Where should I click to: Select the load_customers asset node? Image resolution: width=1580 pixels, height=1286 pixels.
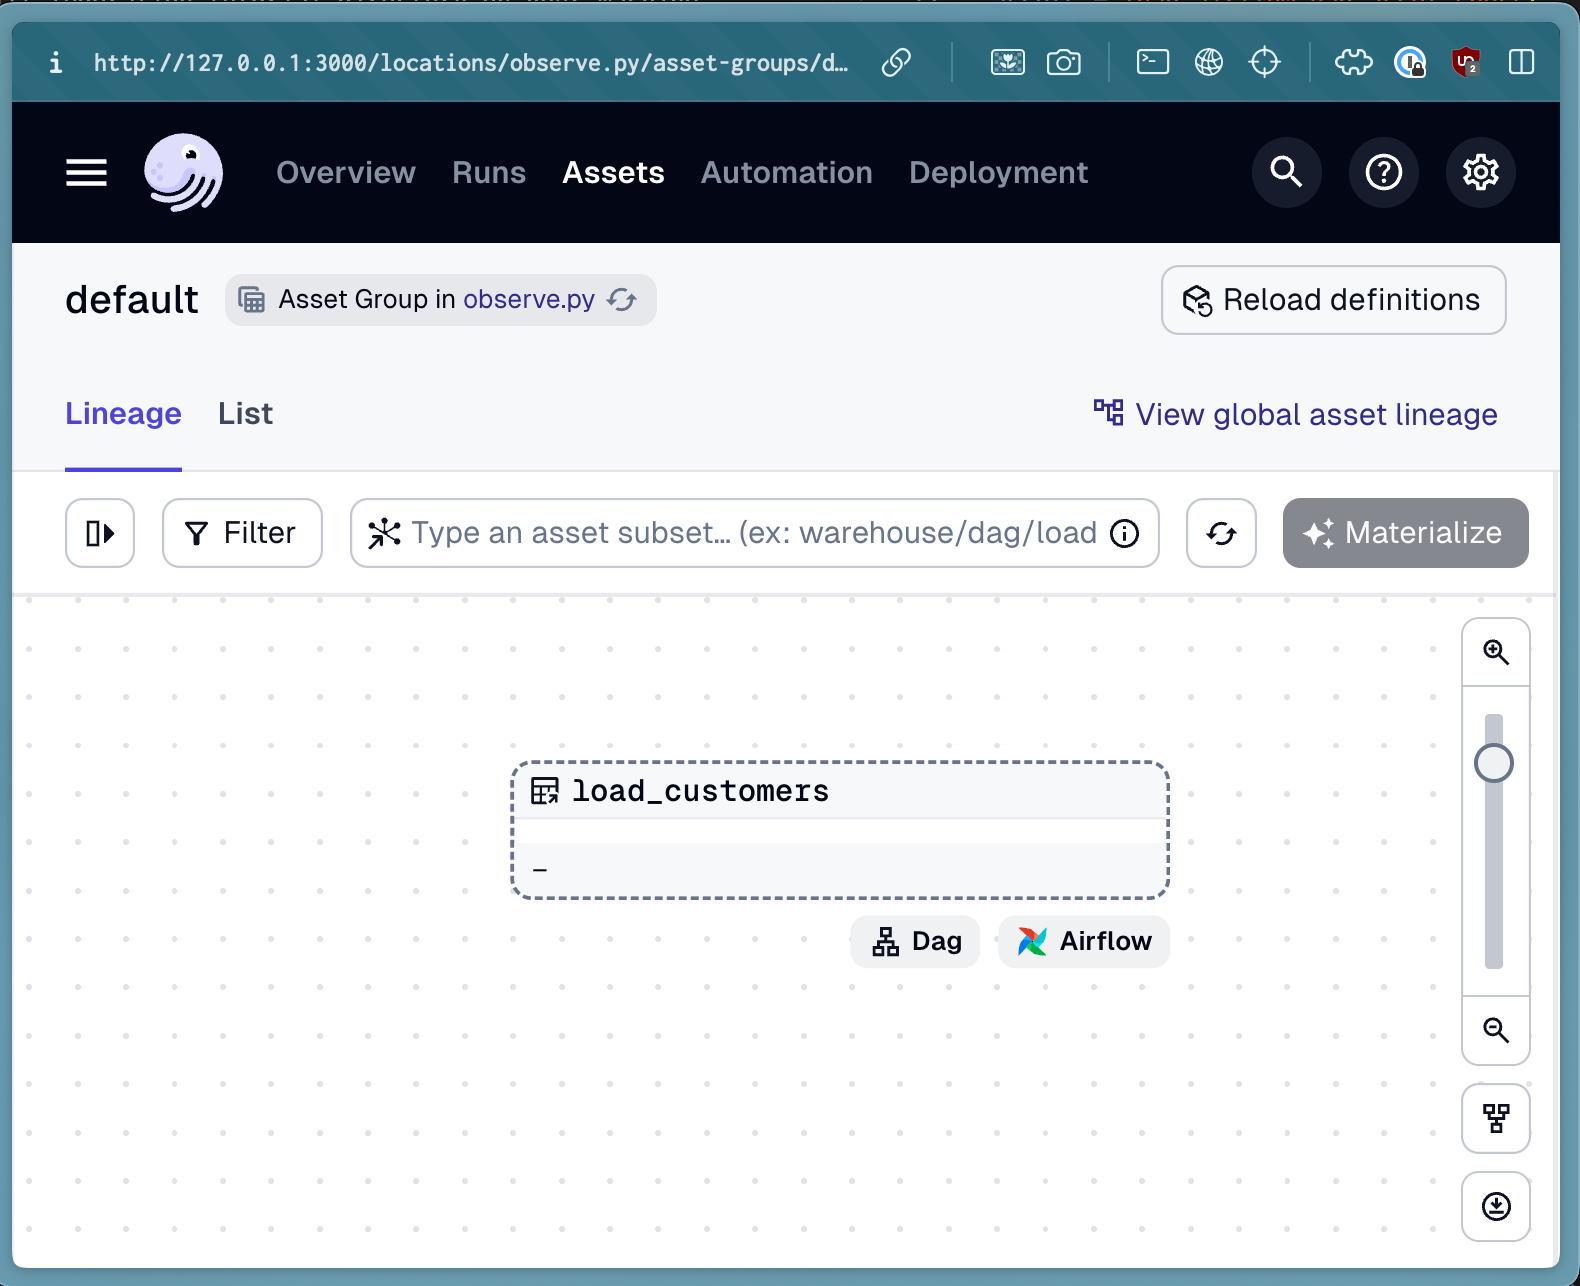[x=839, y=830]
